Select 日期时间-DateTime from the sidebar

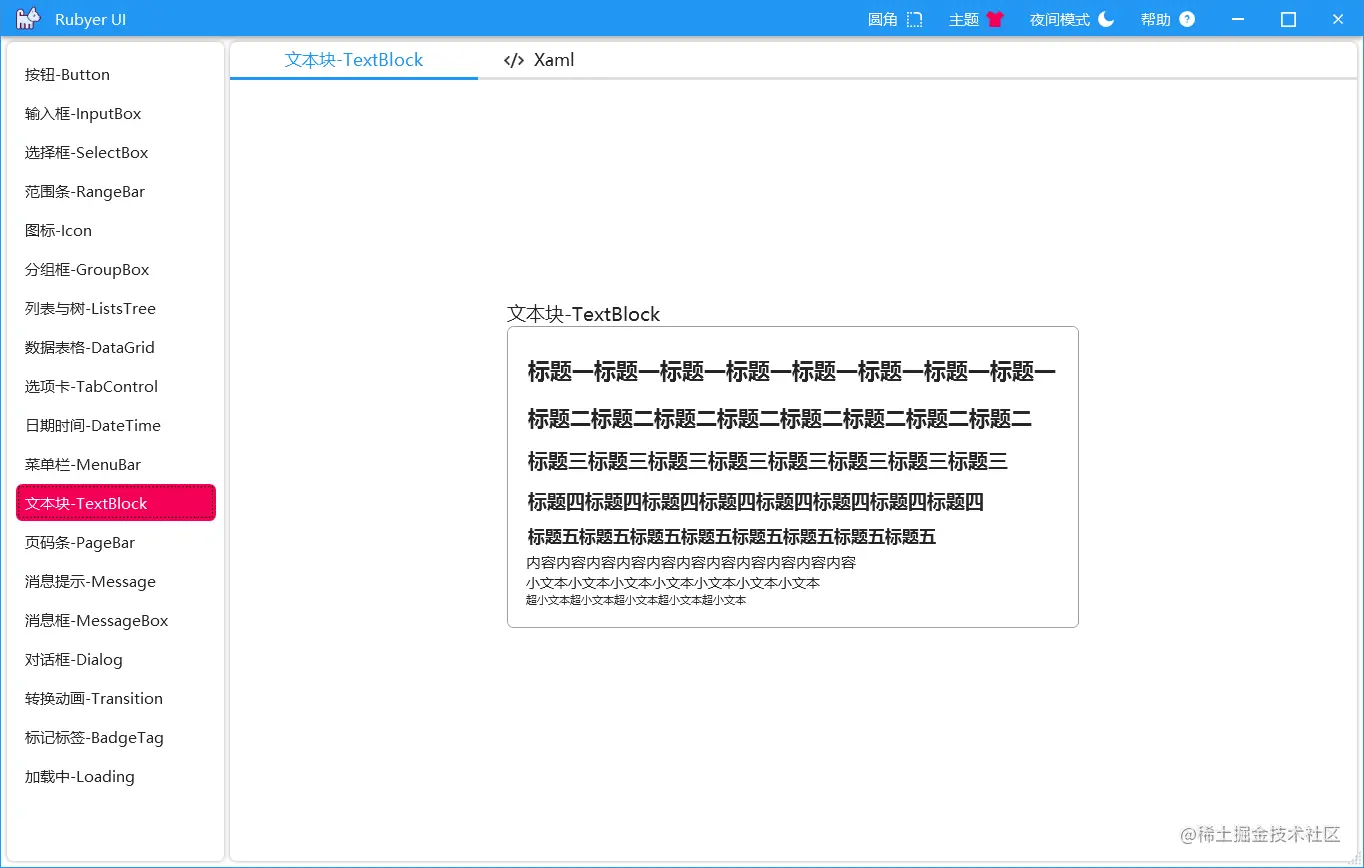91,425
